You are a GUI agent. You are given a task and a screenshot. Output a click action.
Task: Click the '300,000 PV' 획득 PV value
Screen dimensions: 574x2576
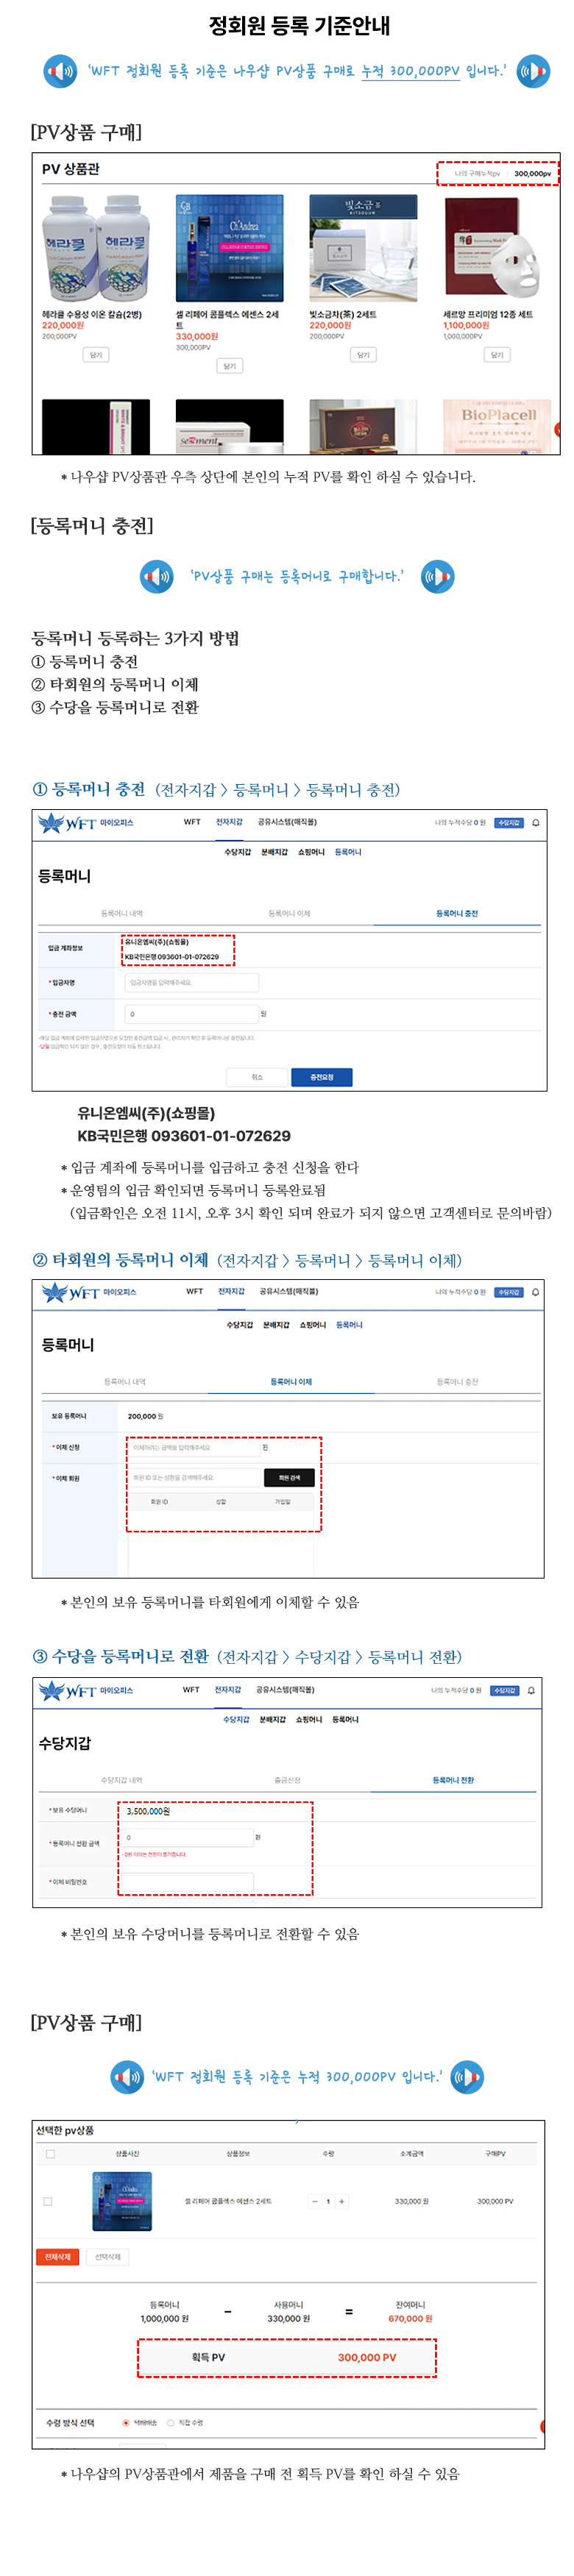367,2358
